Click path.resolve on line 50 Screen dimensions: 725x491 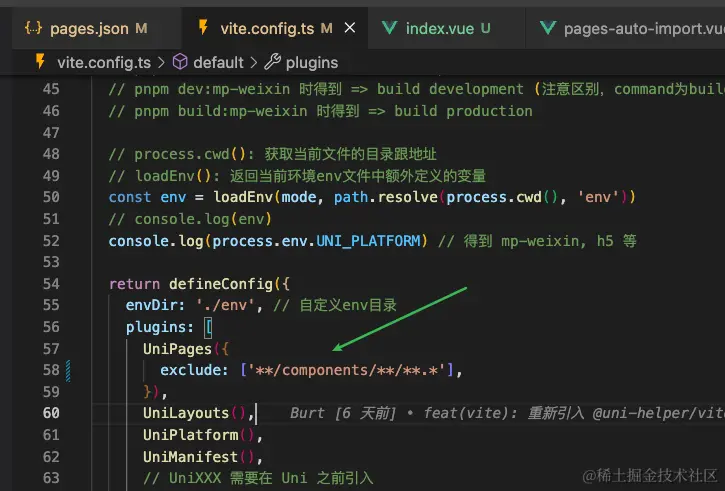[x=386, y=197]
